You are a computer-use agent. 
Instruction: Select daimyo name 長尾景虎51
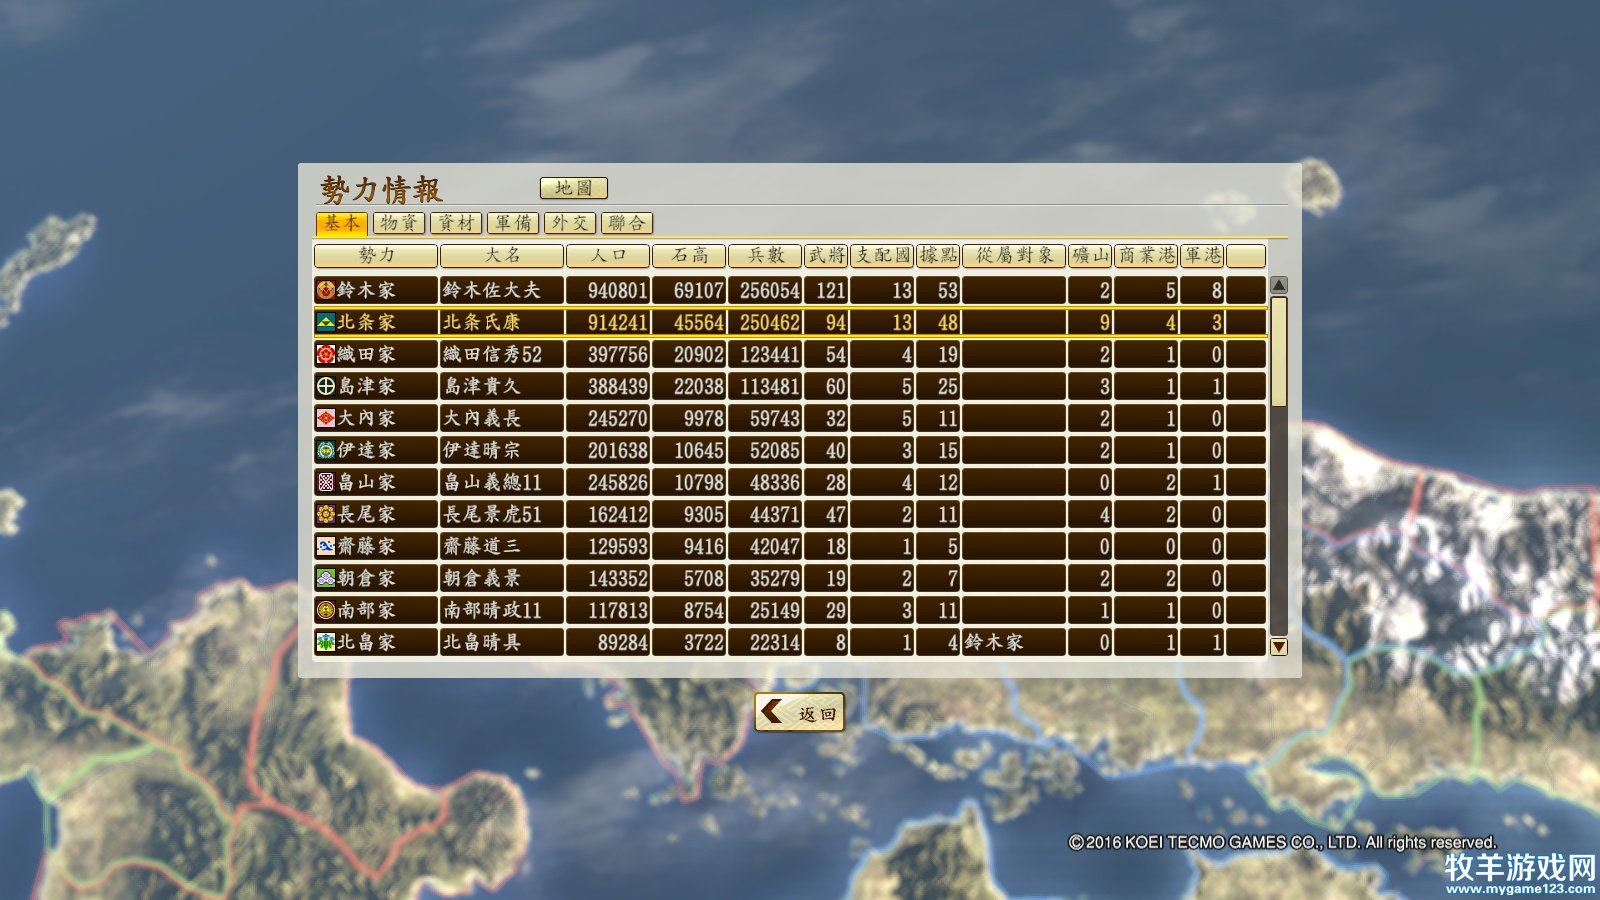click(492, 514)
